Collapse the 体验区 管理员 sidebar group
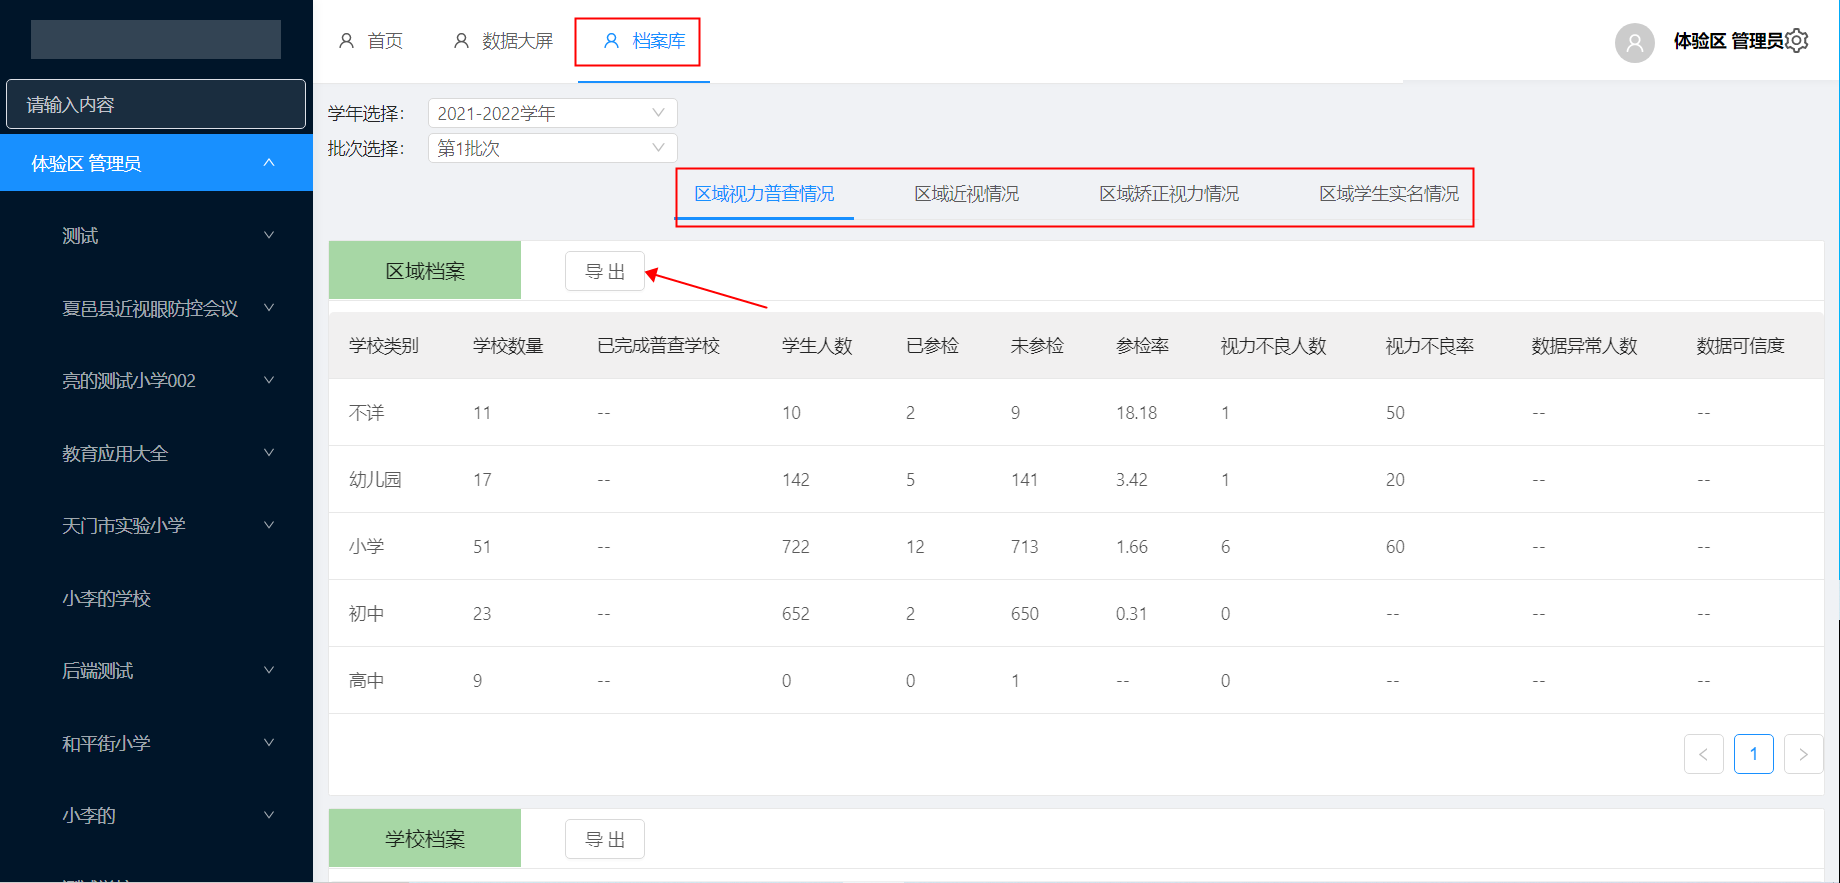 [x=156, y=163]
